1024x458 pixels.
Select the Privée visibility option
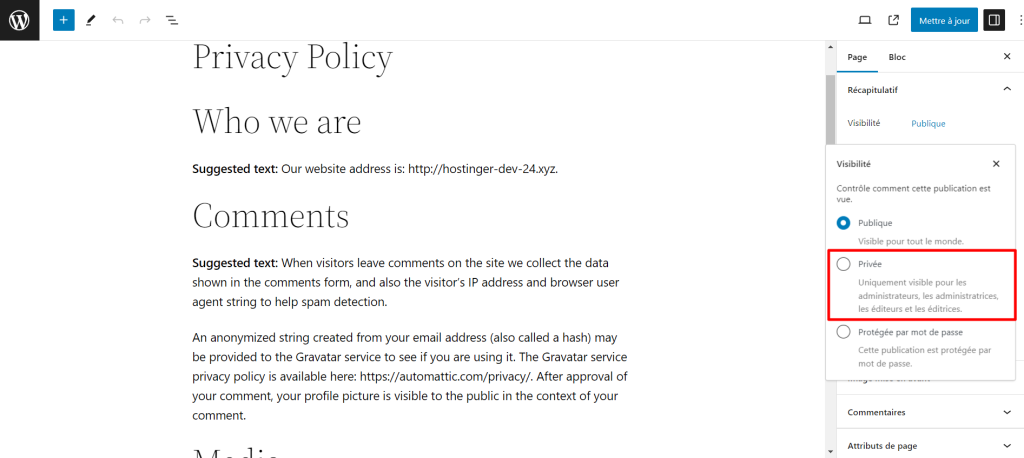[844, 264]
